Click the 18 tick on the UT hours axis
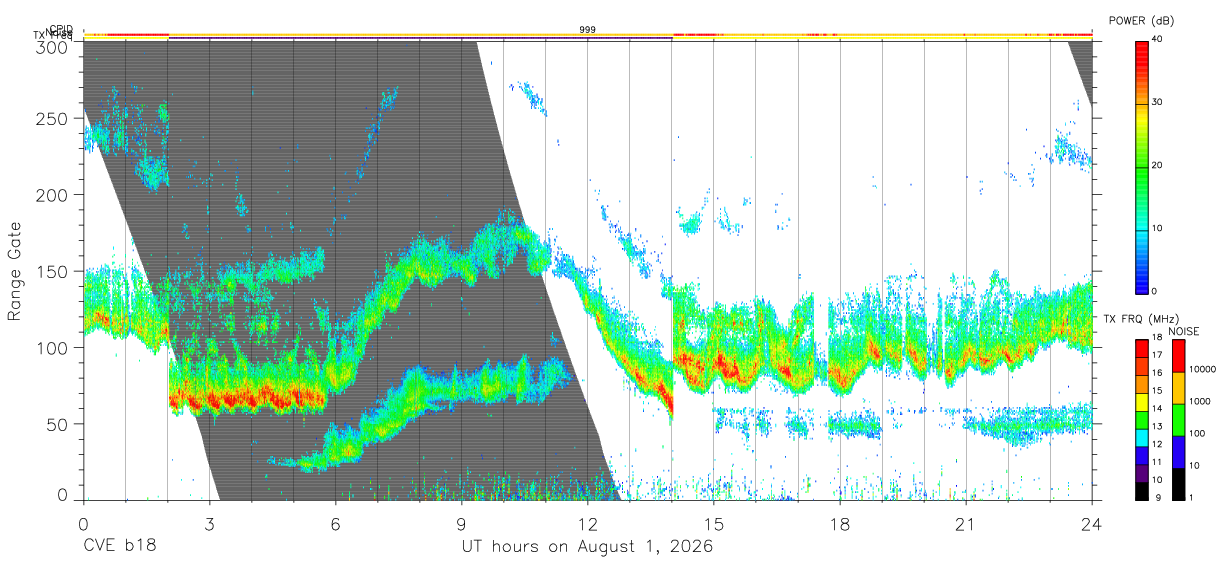 click(840, 524)
